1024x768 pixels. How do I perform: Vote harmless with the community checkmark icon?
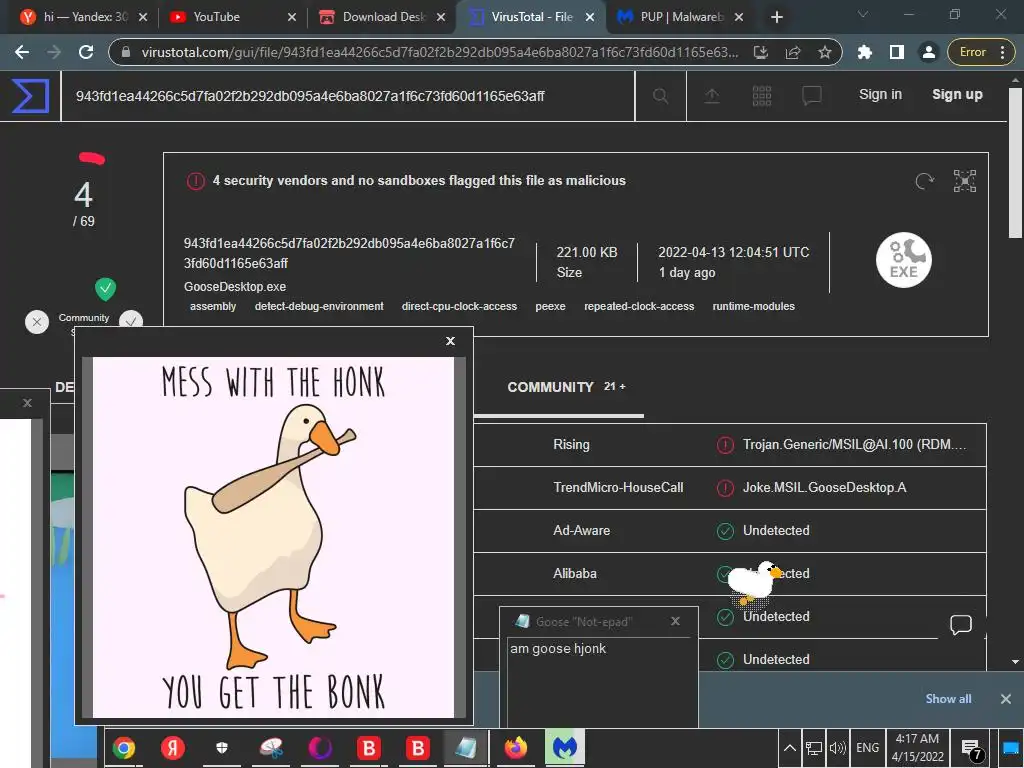(131, 320)
